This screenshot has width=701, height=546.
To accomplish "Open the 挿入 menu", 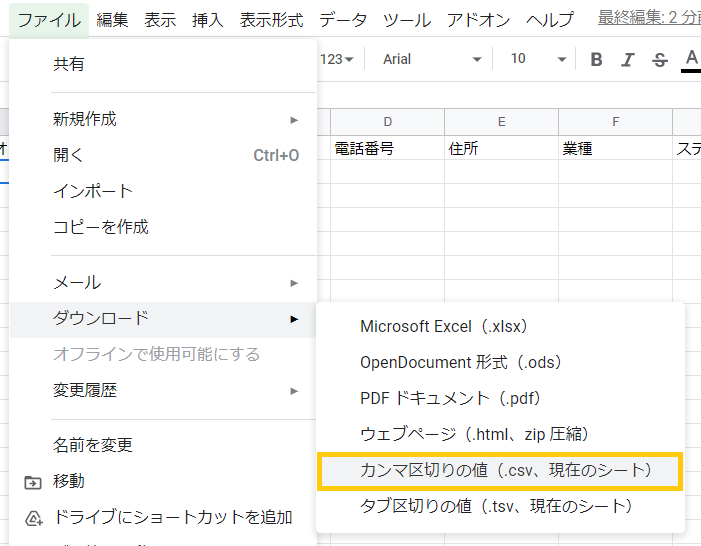I will pos(207,20).
